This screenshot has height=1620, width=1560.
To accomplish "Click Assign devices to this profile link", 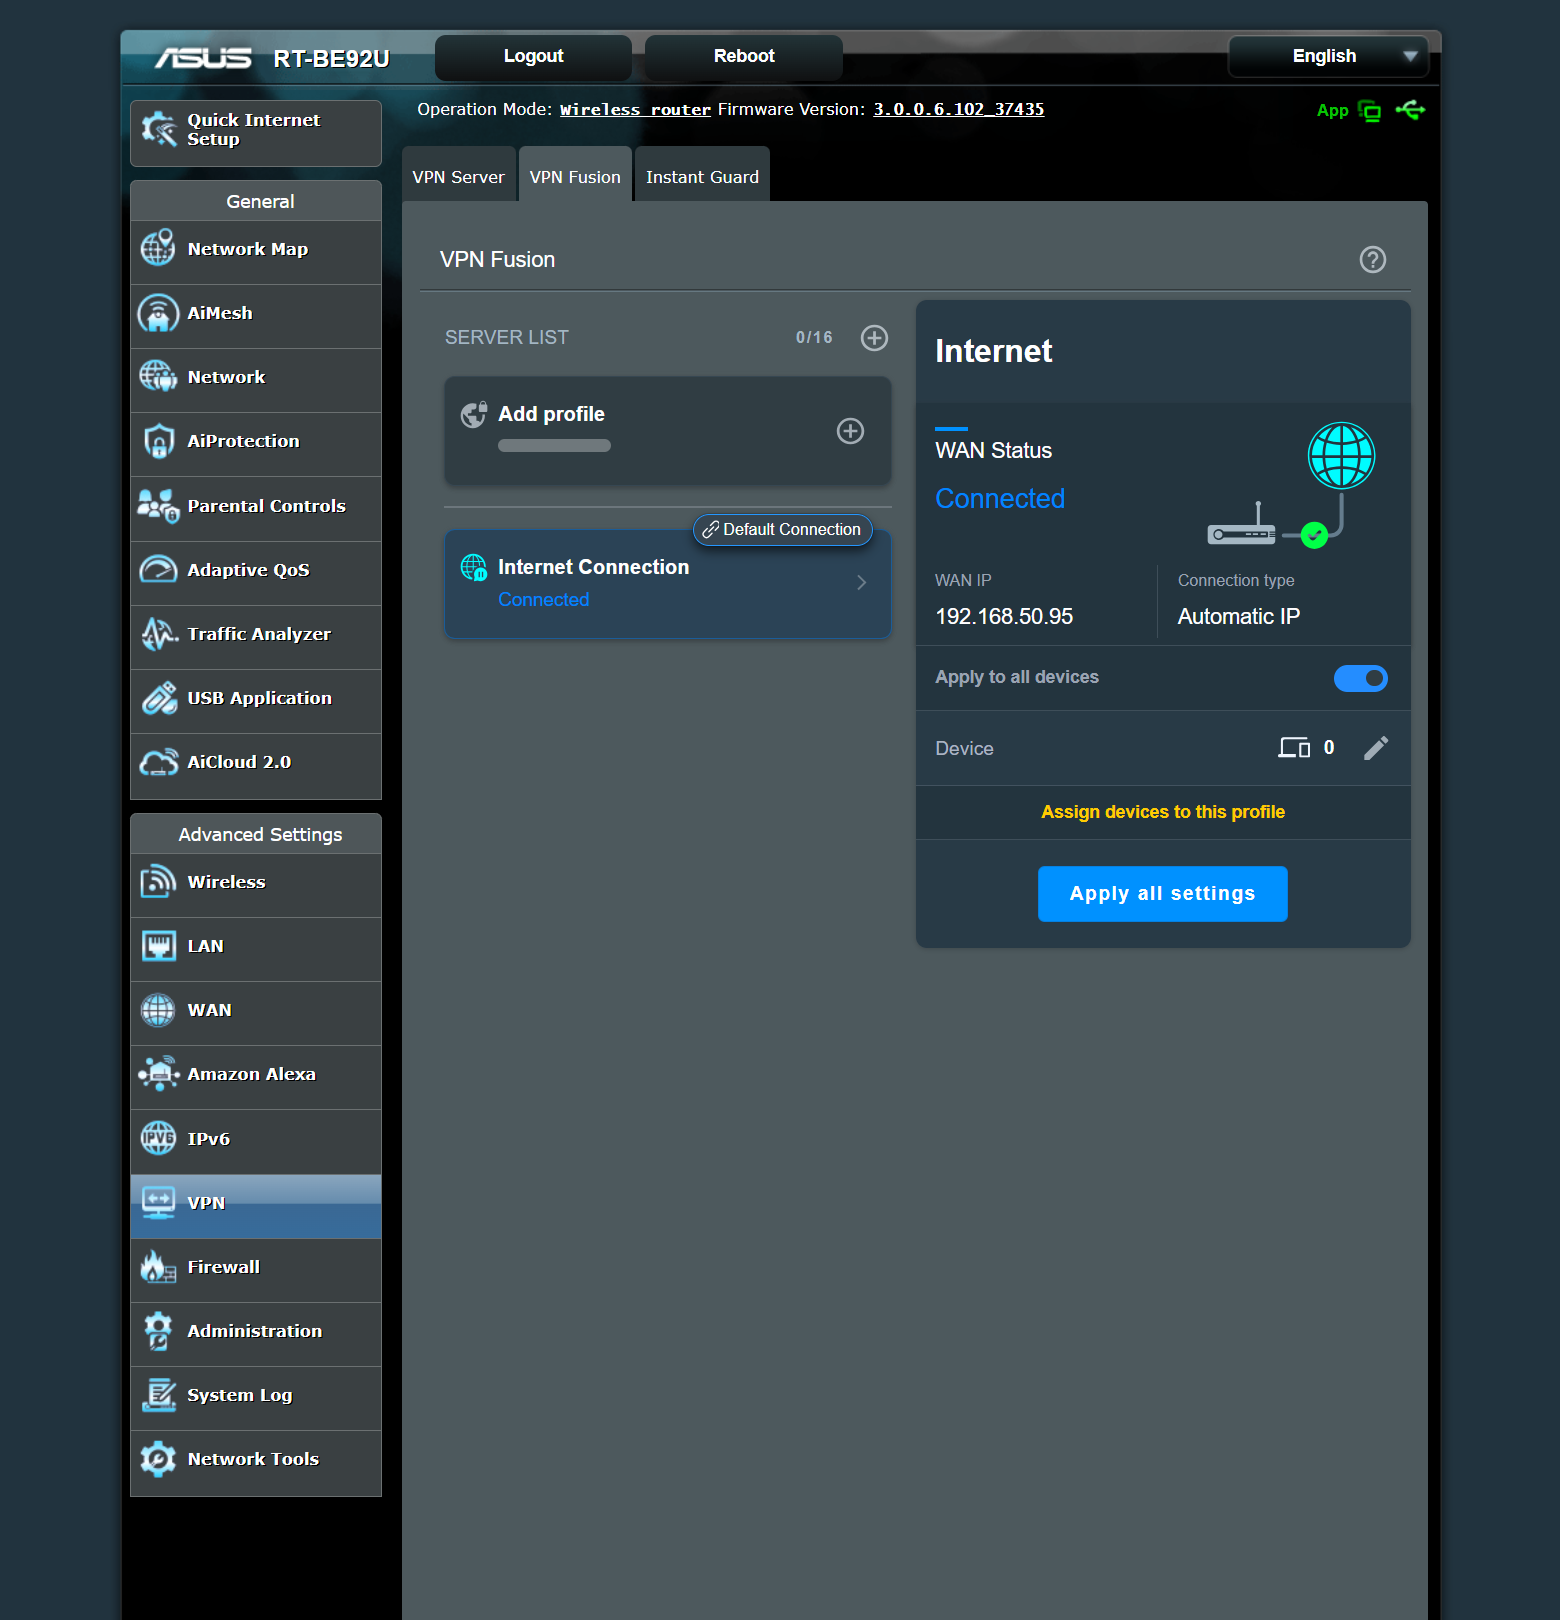I will coord(1163,812).
